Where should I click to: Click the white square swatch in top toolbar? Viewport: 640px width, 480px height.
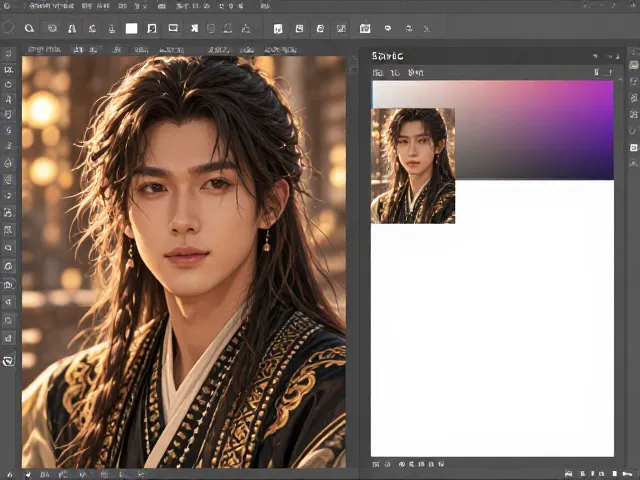[x=131, y=28]
